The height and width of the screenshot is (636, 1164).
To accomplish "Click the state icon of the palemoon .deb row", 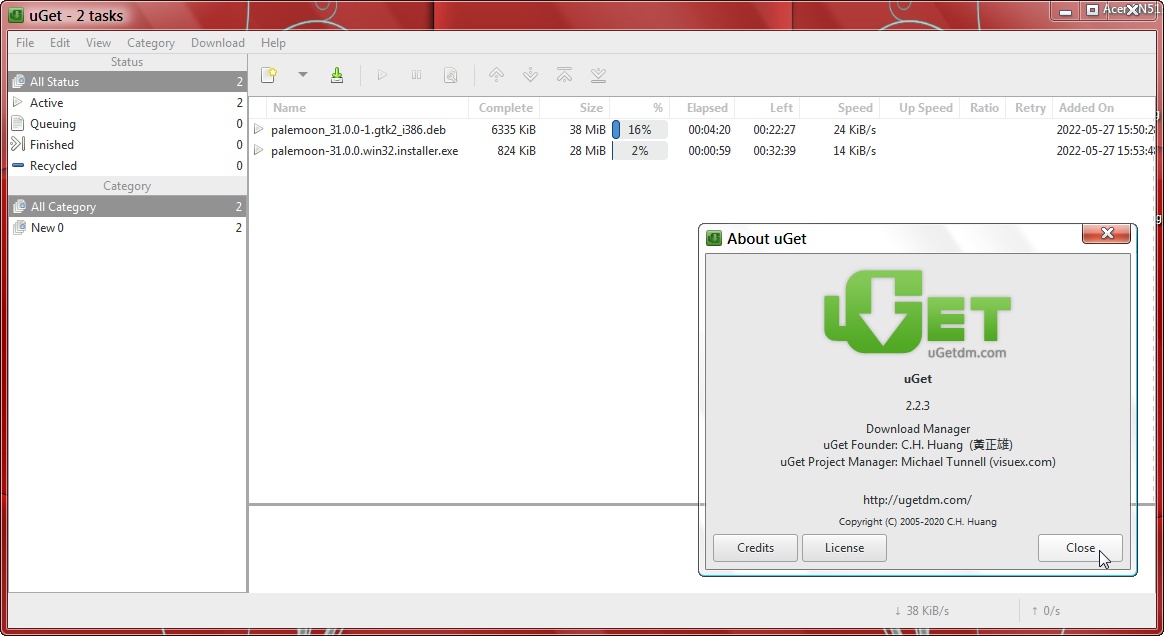I will (258, 129).
